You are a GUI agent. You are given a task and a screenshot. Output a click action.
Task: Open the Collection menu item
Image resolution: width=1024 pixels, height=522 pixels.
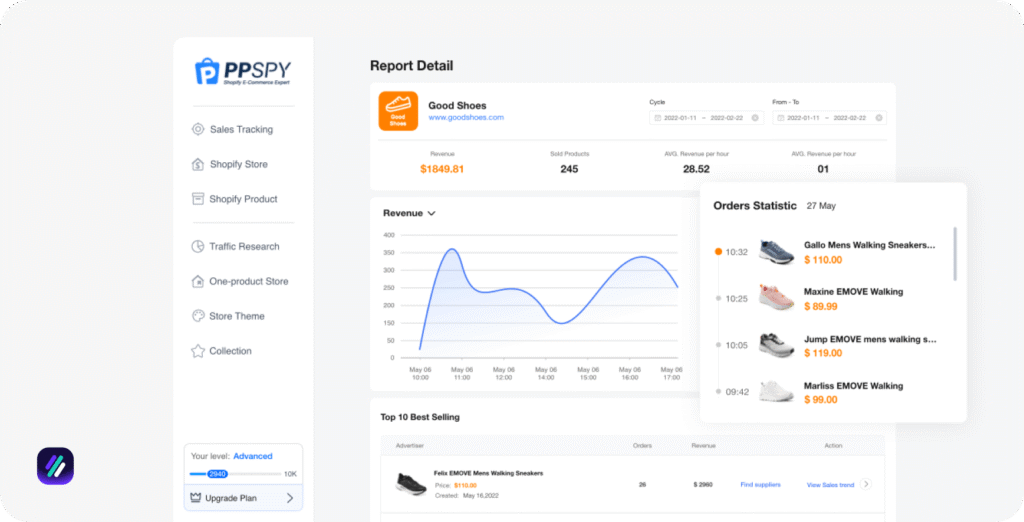coord(230,351)
